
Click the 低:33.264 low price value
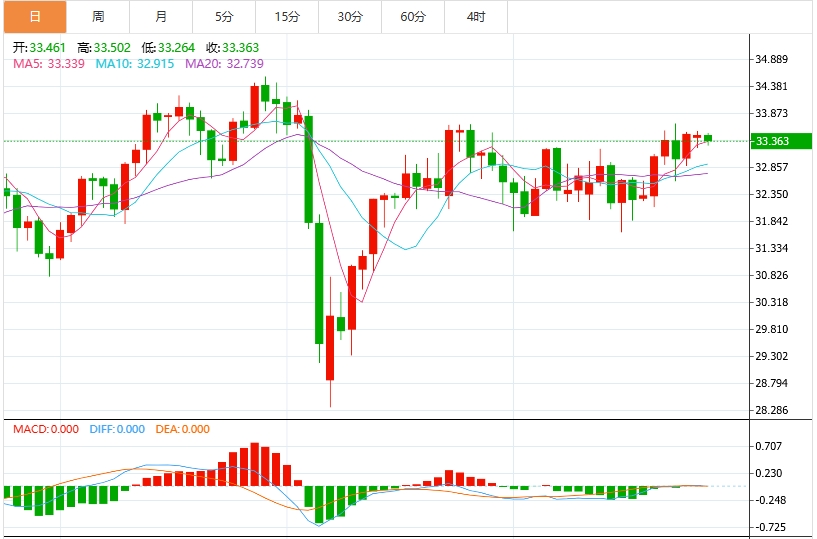[x=168, y=48]
